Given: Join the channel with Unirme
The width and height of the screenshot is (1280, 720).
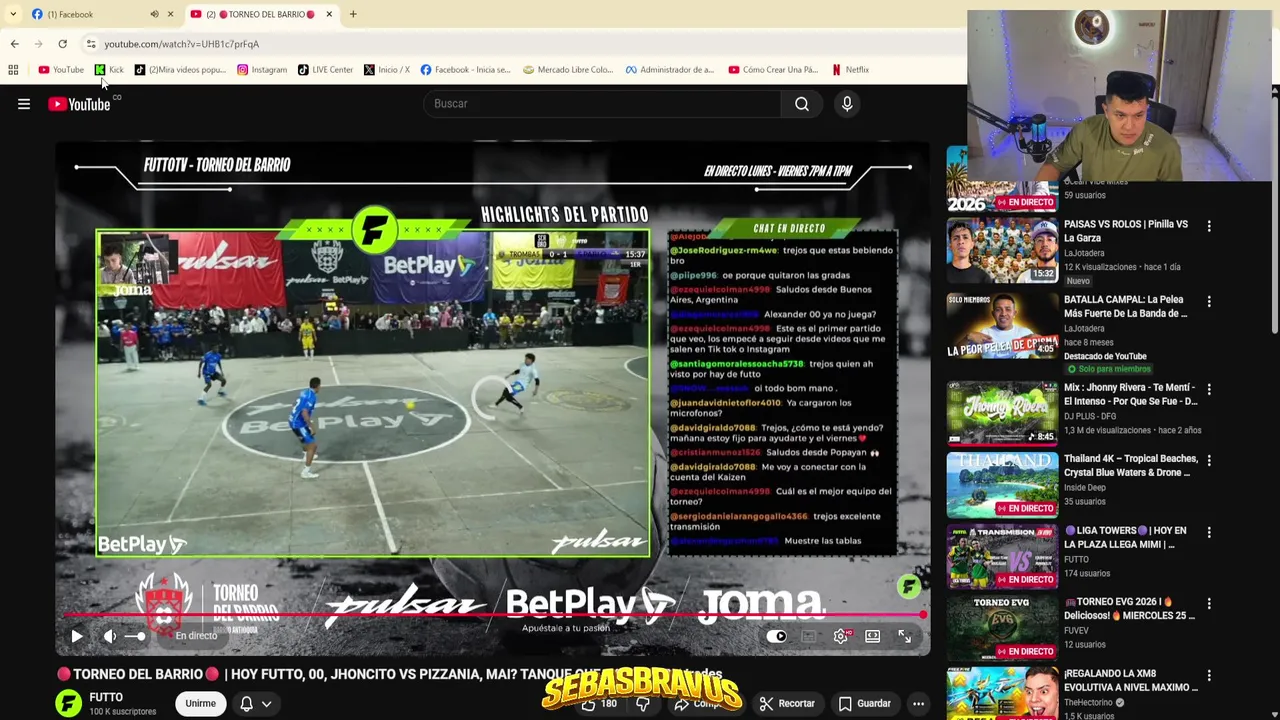Looking at the screenshot, I should [200, 704].
